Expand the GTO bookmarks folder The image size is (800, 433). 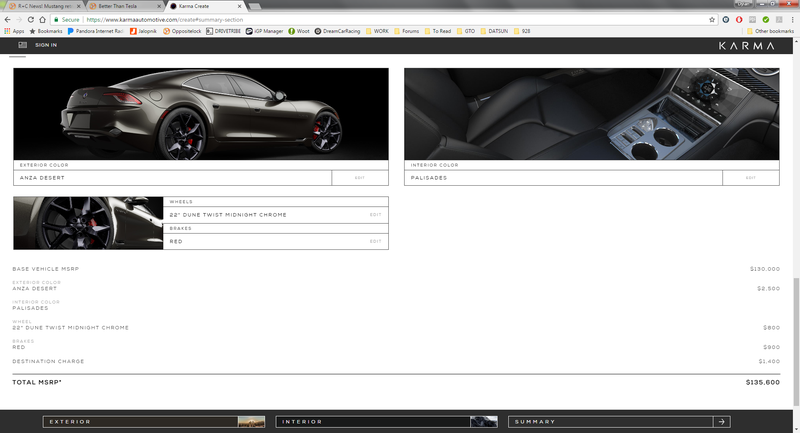coord(466,31)
